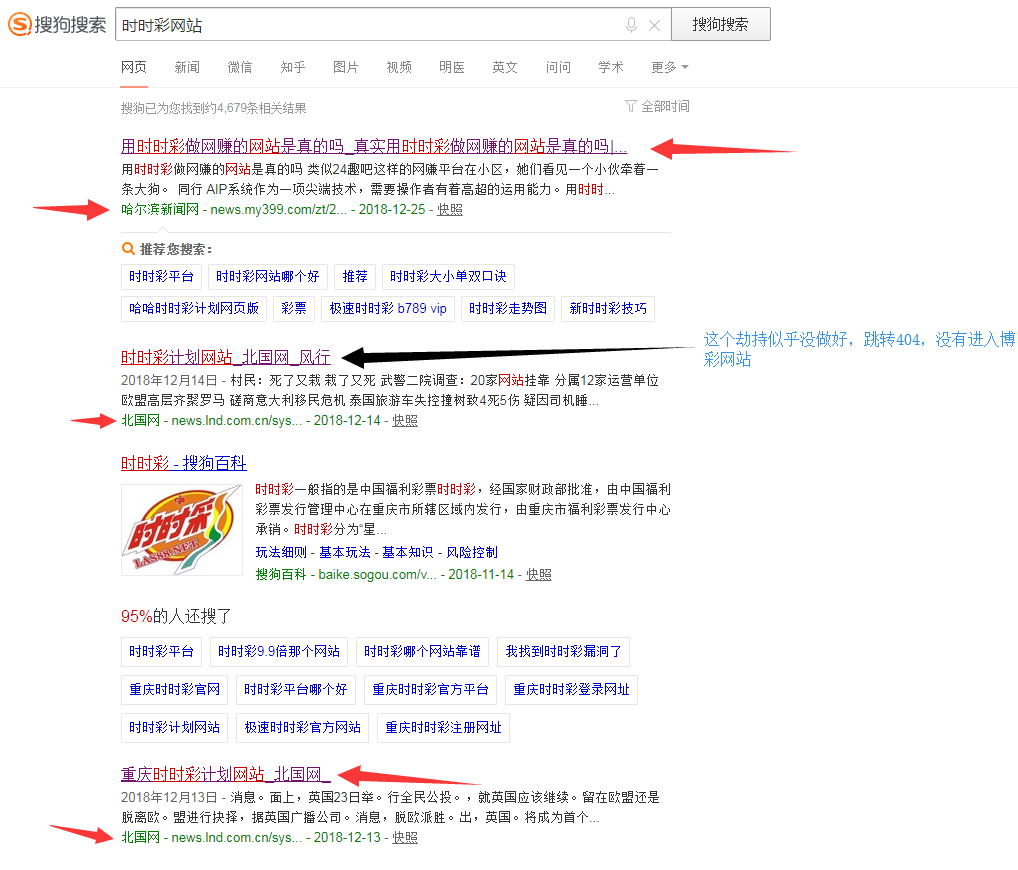Image resolution: width=1018 pixels, height=870 pixels.
Task: Click suggested search 推荐
Action: point(354,277)
